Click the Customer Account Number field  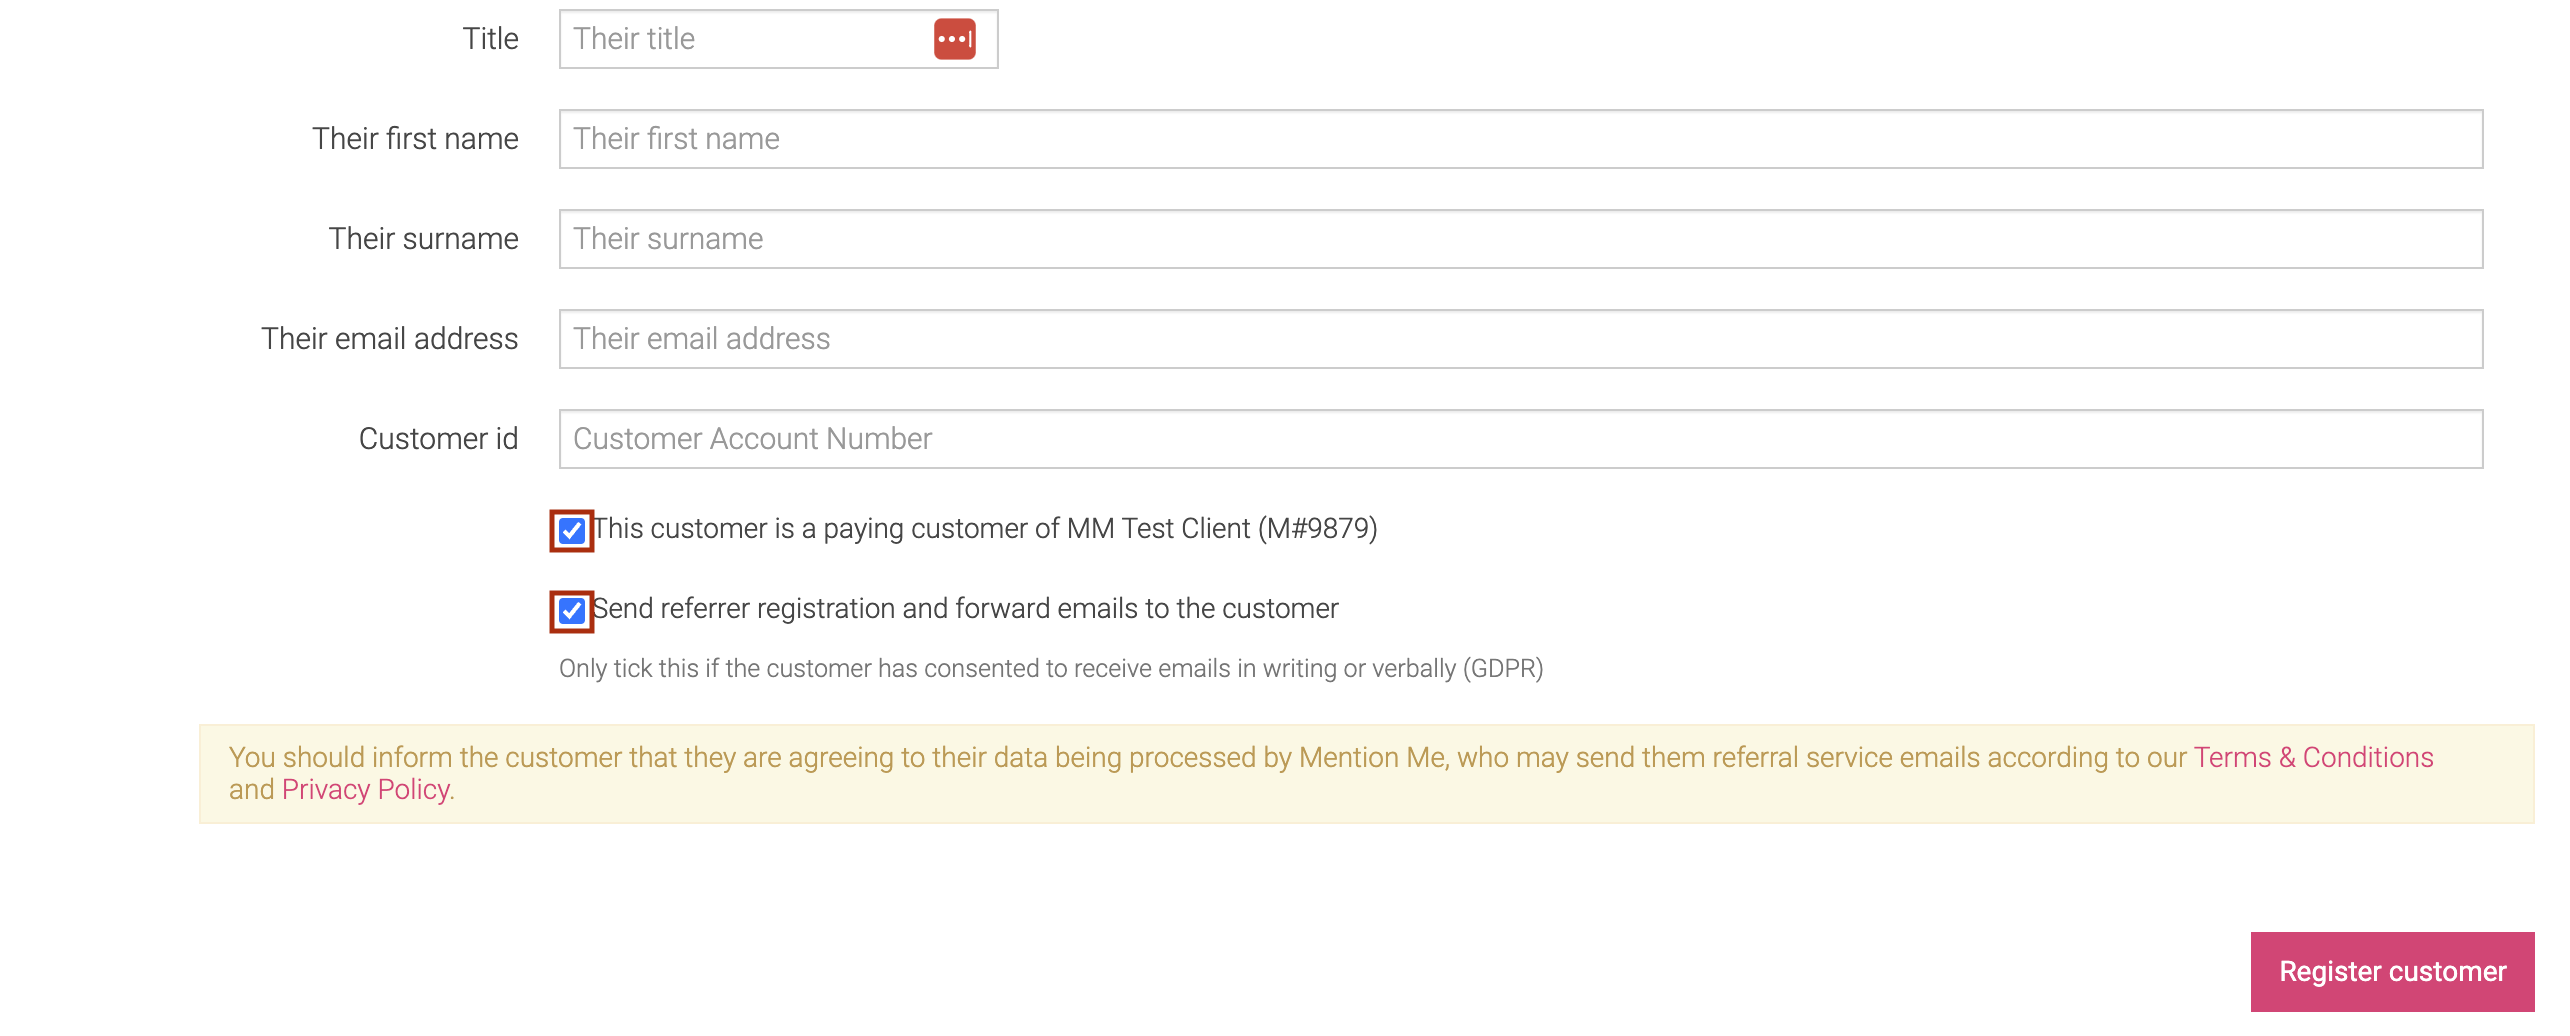coord(1520,439)
